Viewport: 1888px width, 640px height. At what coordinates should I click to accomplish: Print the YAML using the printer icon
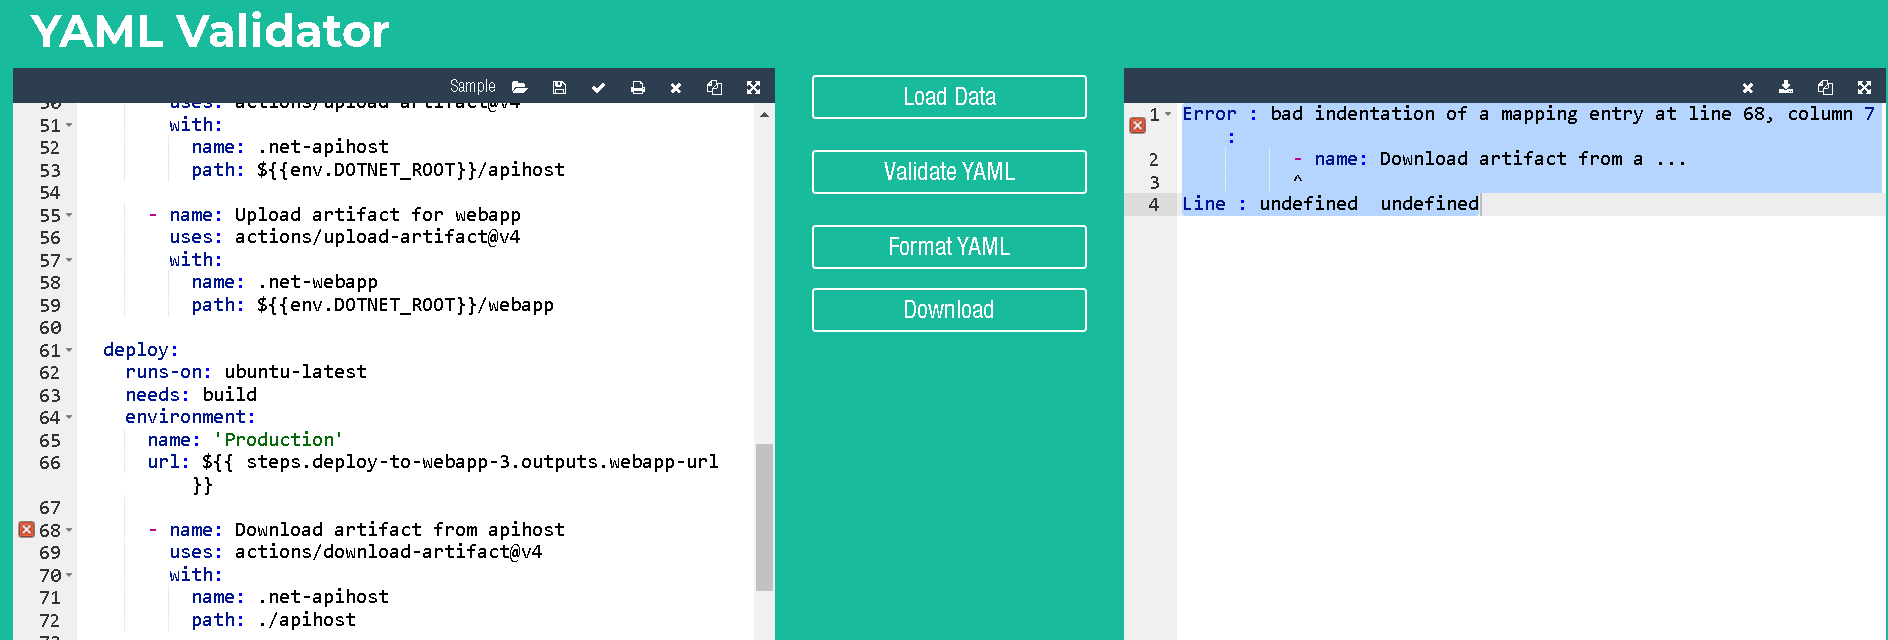pyautogui.click(x=637, y=87)
